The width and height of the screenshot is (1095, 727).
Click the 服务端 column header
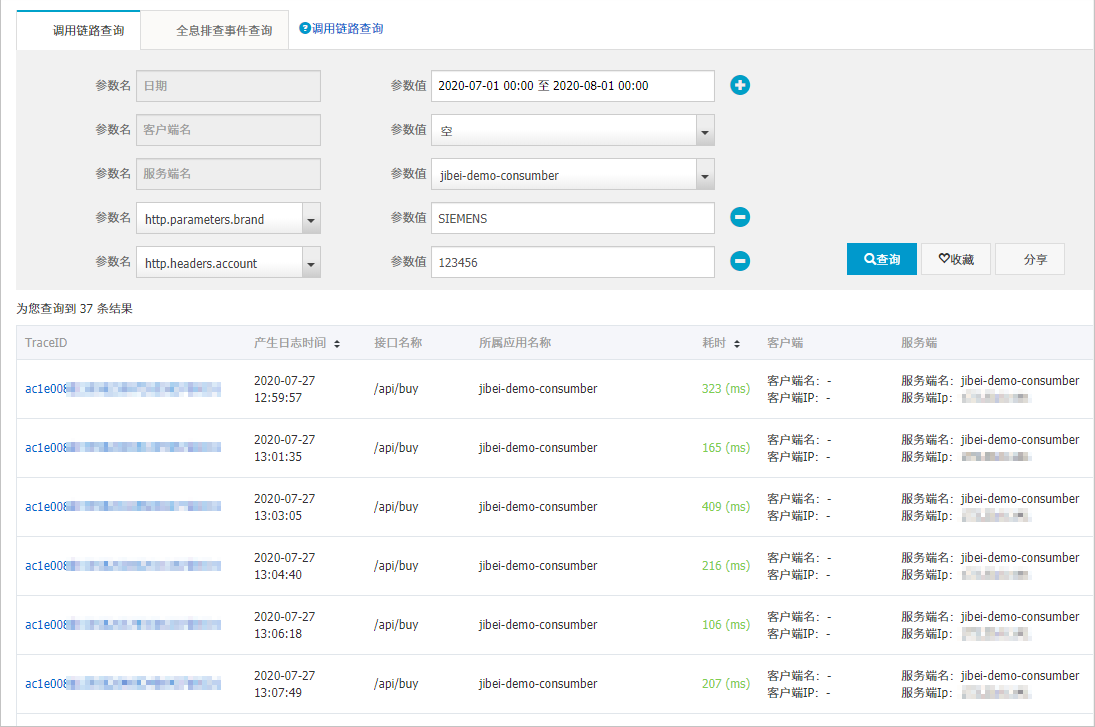click(x=919, y=343)
